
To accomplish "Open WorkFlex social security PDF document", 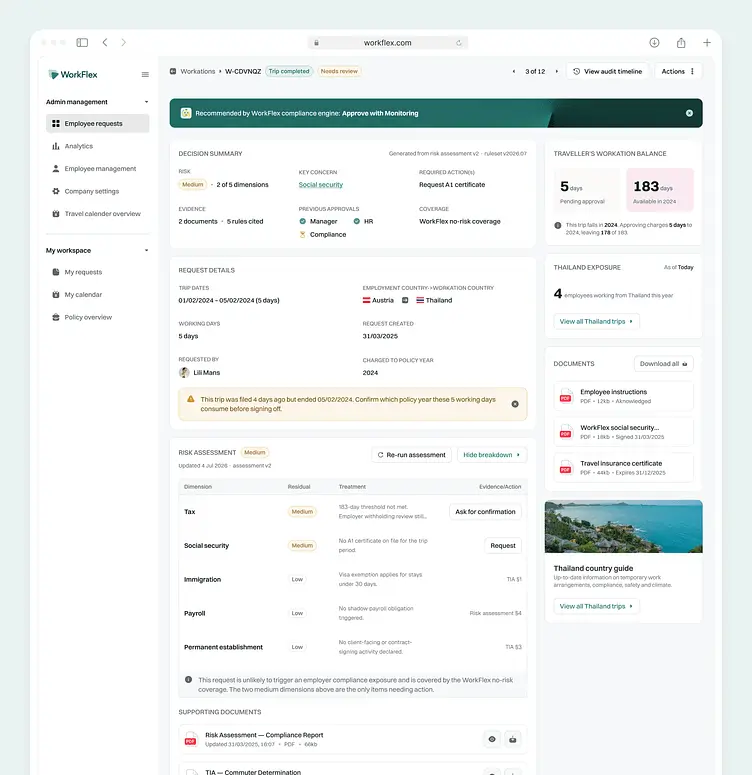I will 623,432.
